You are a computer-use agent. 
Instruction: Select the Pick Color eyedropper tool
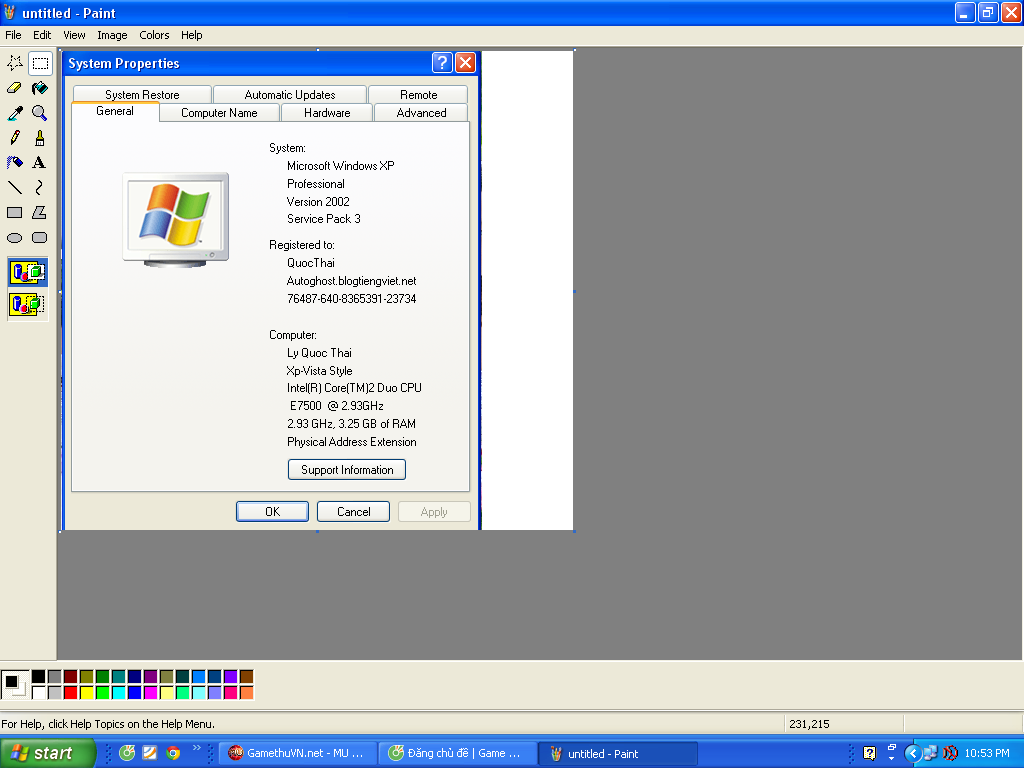point(15,113)
